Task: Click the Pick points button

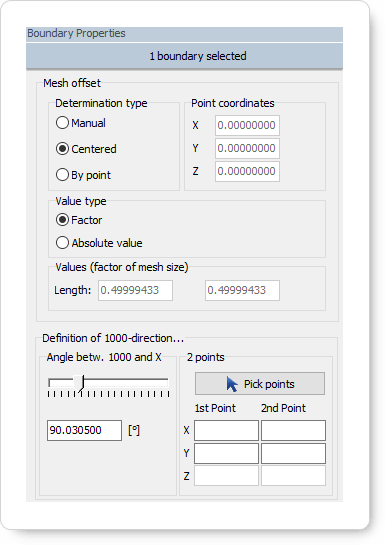Action: (260, 384)
